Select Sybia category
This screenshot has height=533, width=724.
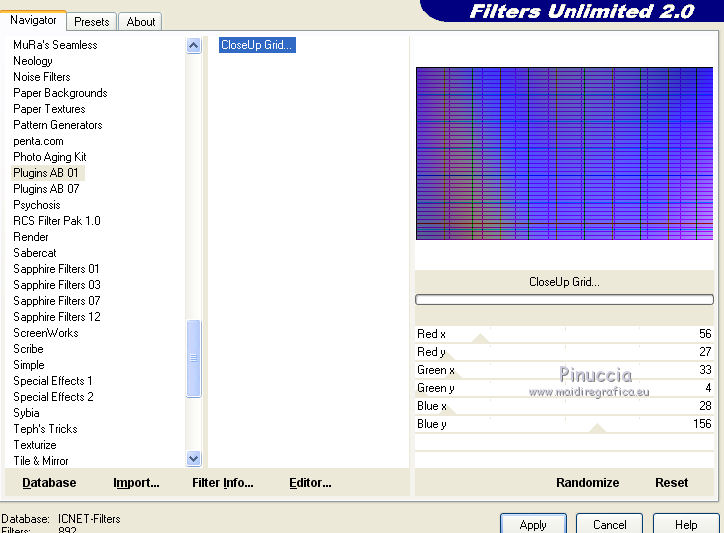click(26, 413)
